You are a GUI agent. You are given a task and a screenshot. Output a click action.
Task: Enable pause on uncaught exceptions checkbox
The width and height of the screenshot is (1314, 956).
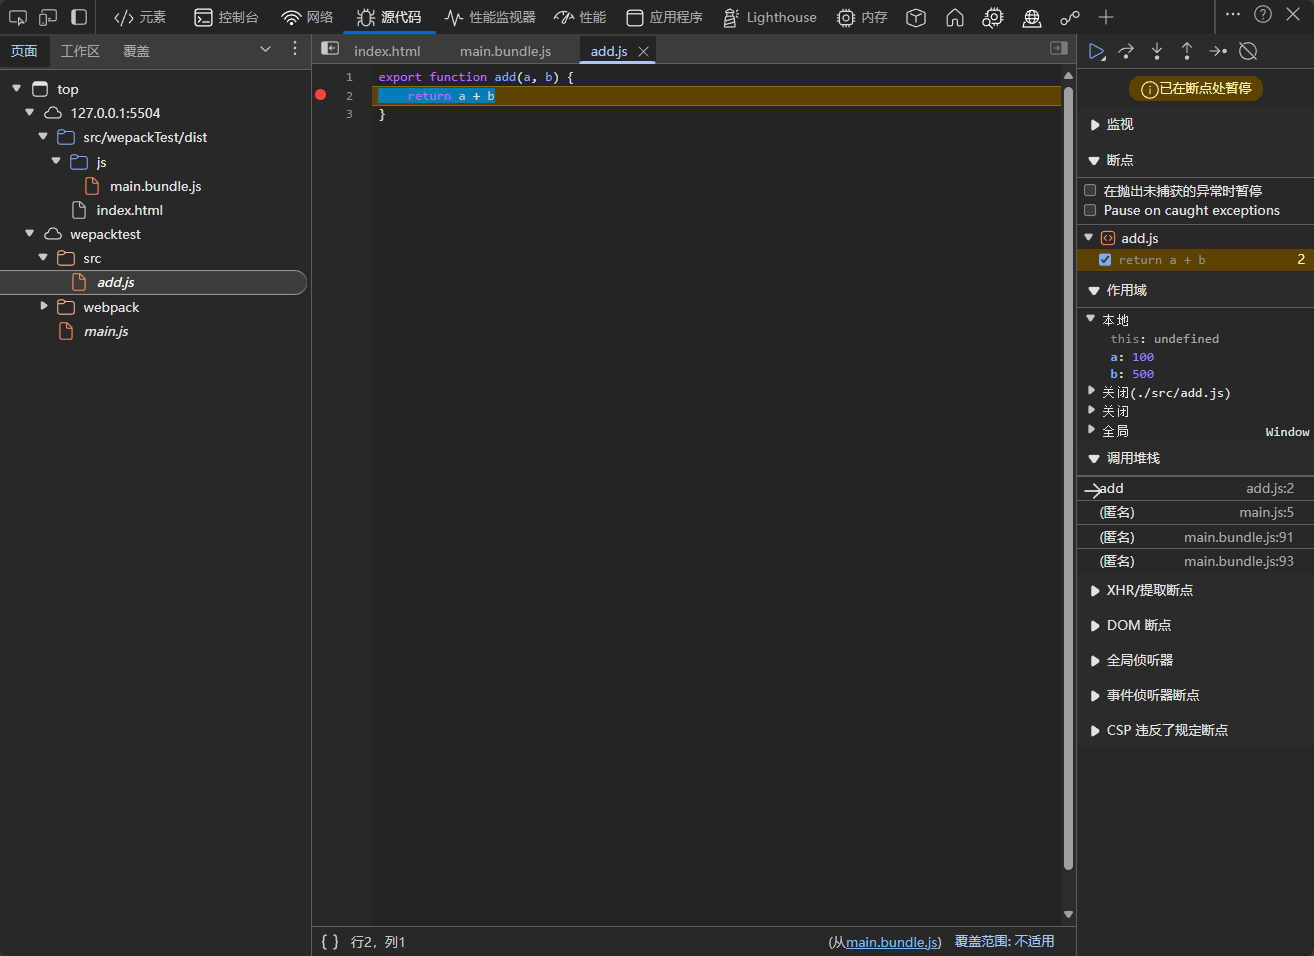click(1090, 190)
